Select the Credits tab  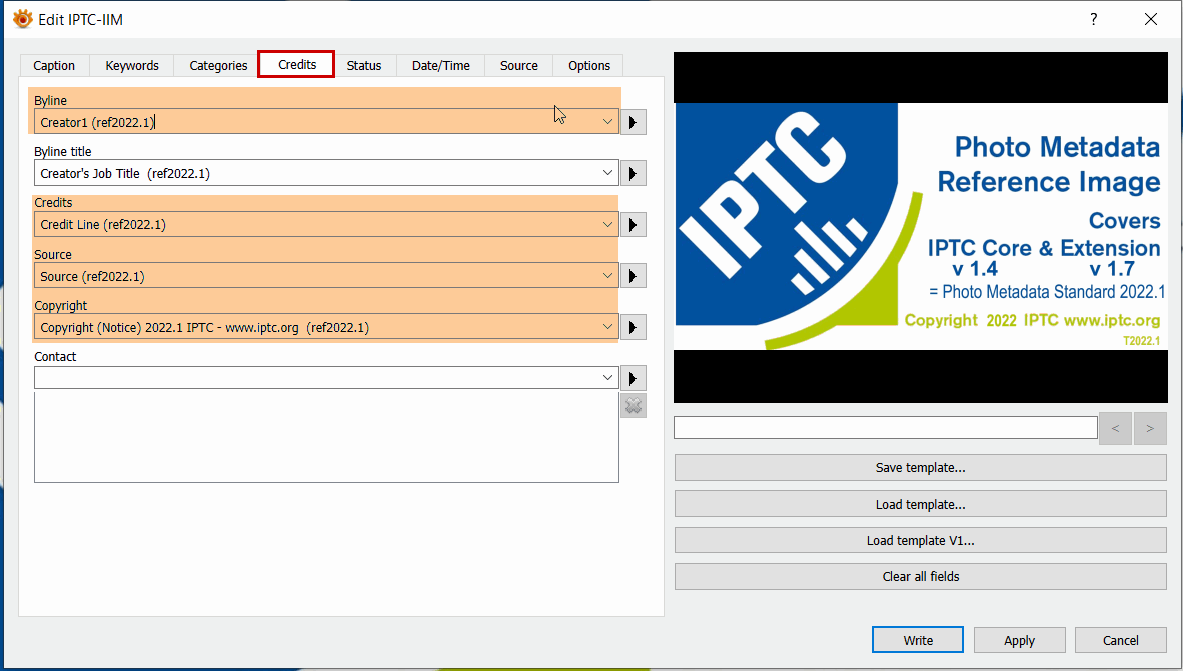pos(297,64)
